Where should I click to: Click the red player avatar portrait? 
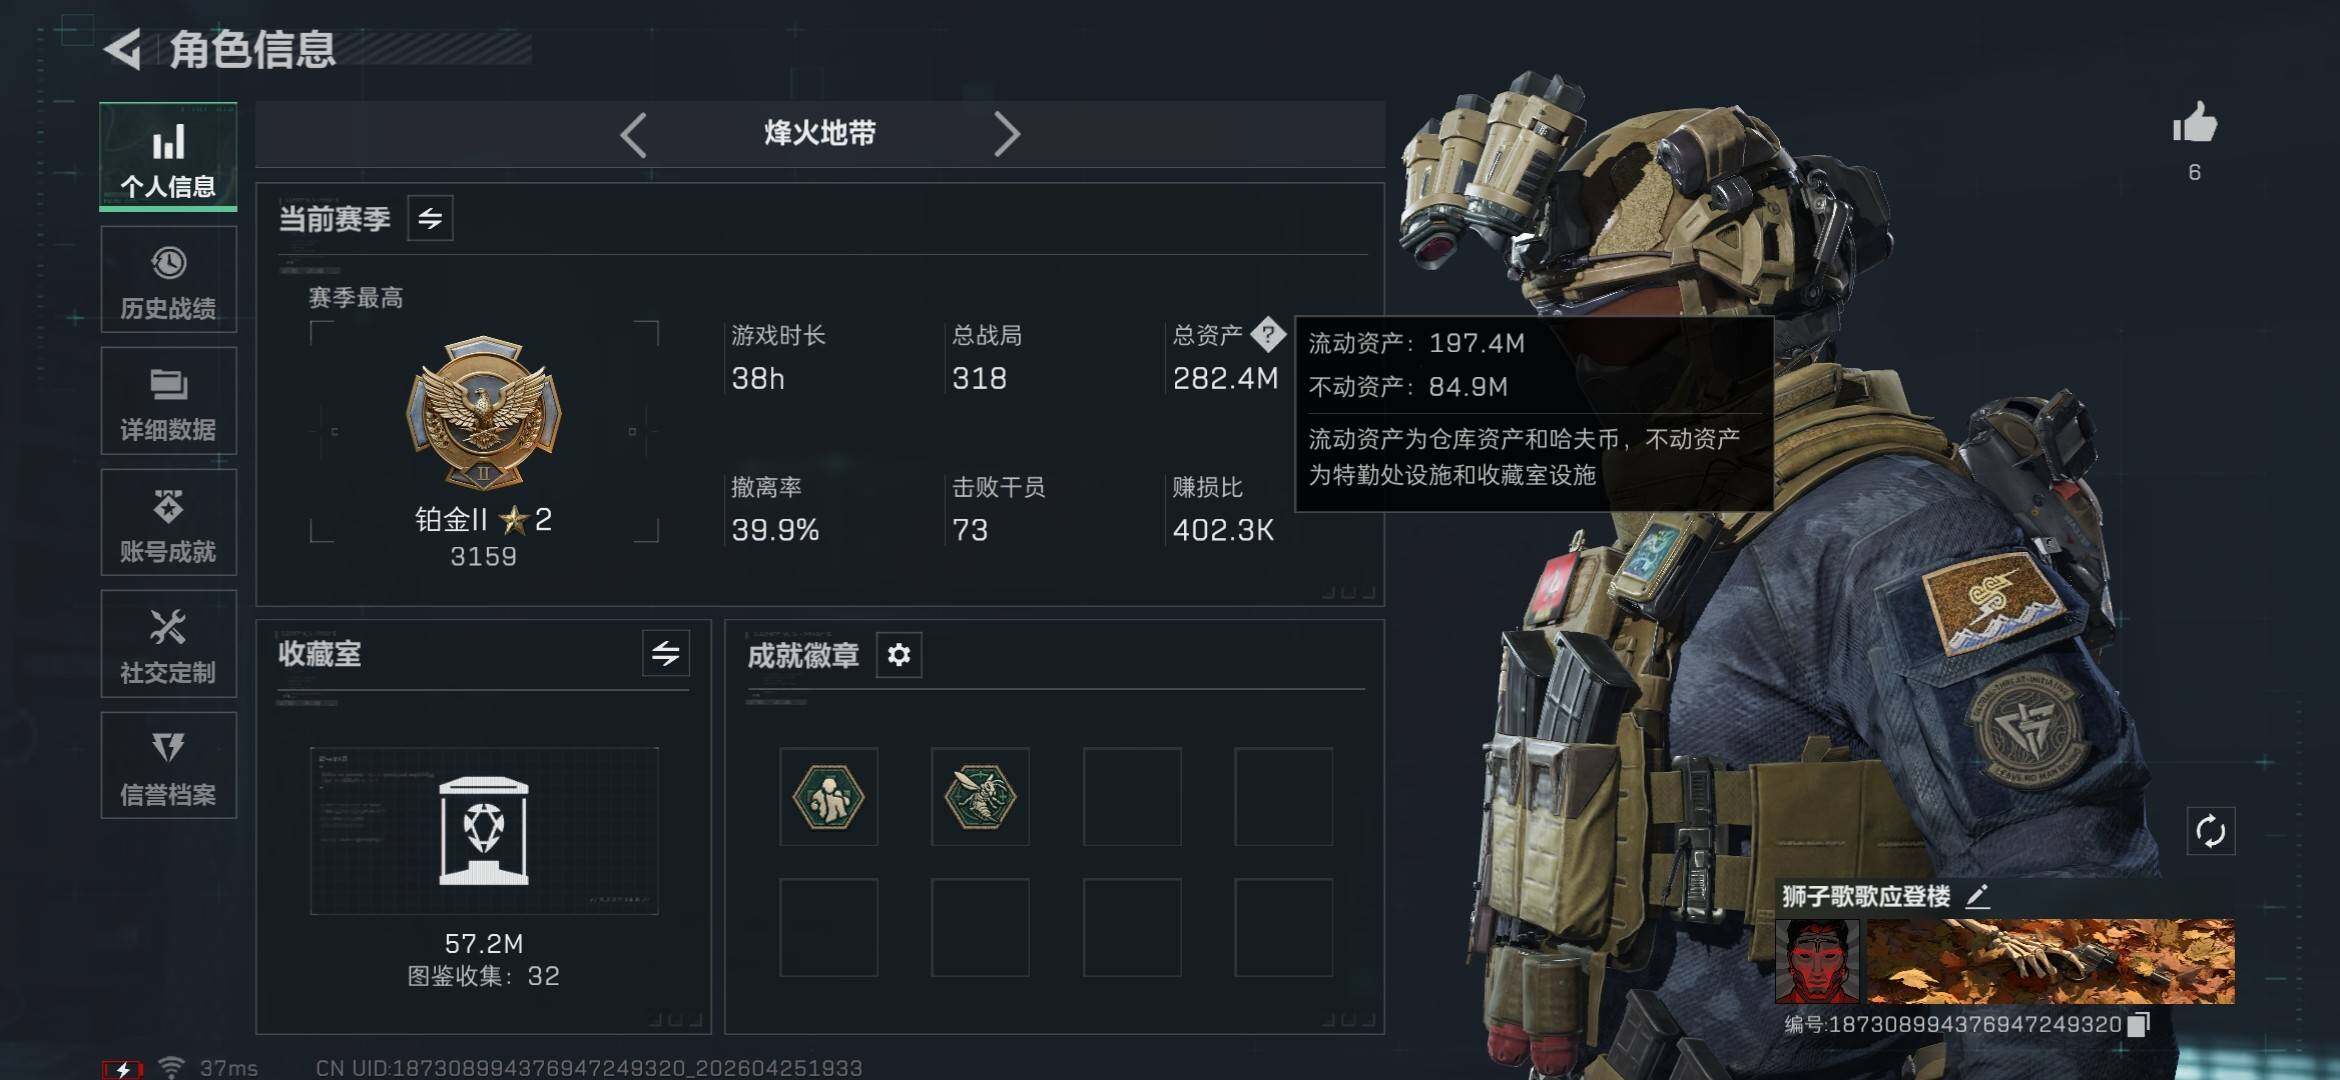[x=1817, y=962]
